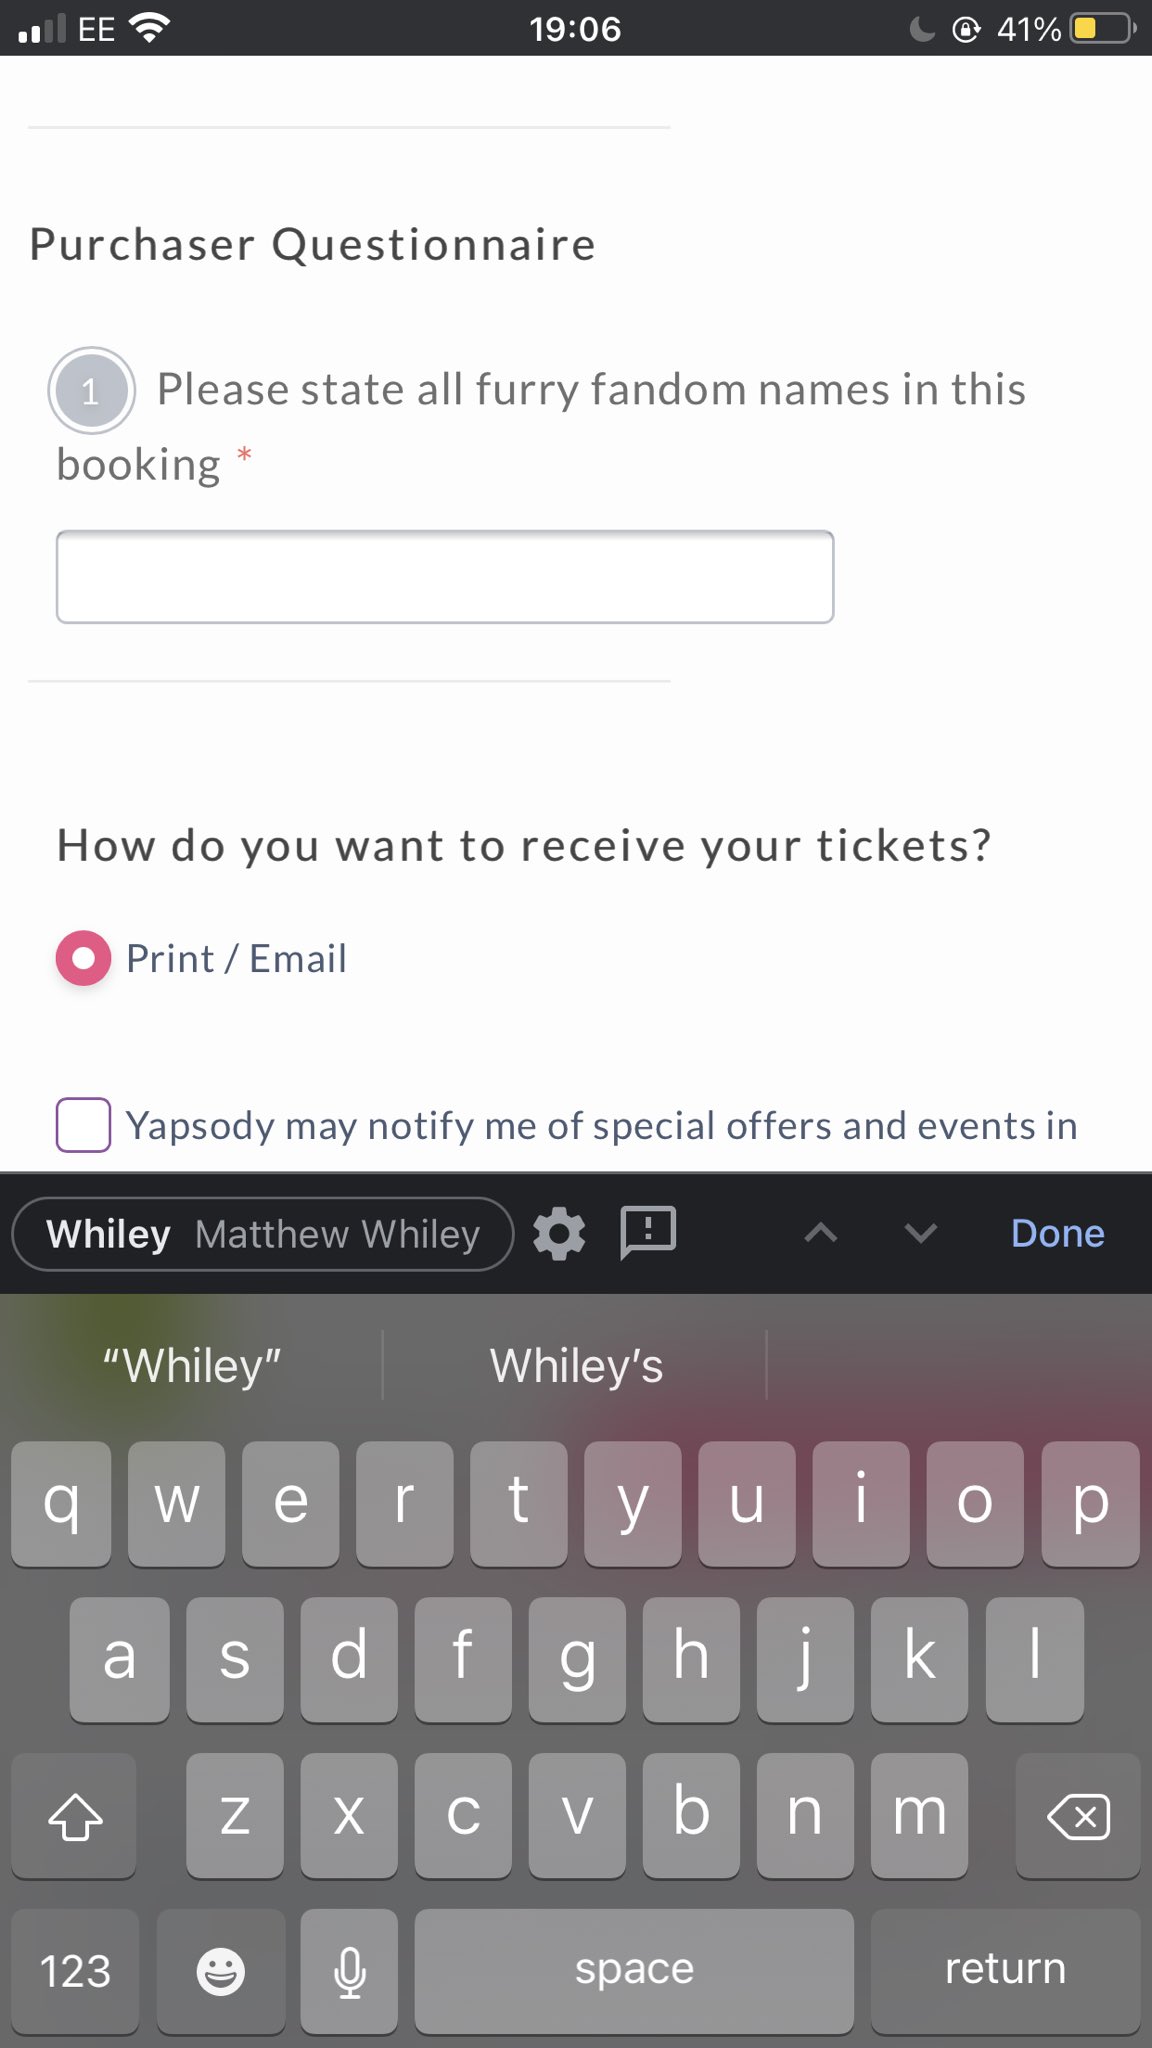Image resolution: width=1152 pixels, height=2048 pixels.
Task: Choose the "Whiley" quoted keyboard suggestion
Action: [192, 1366]
